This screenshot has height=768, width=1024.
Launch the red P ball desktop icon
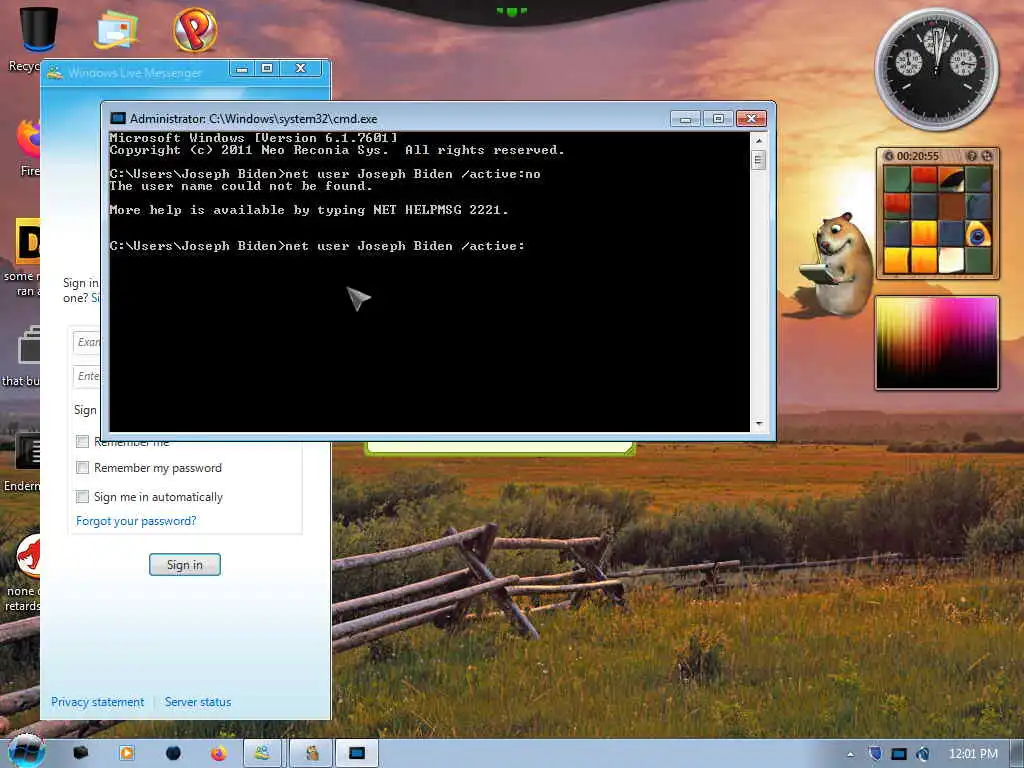pyautogui.click(x=195, y=30)
